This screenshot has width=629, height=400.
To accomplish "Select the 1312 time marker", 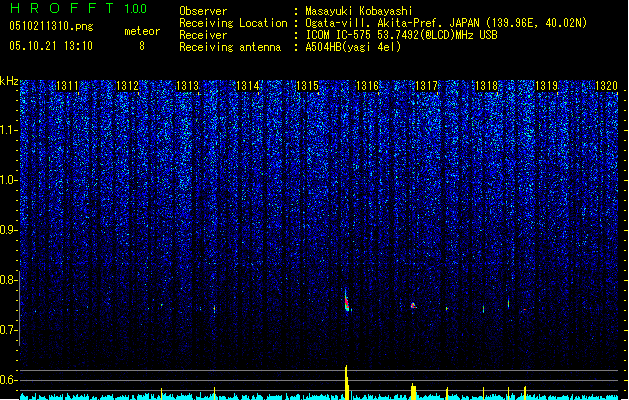I will (127, 86).
